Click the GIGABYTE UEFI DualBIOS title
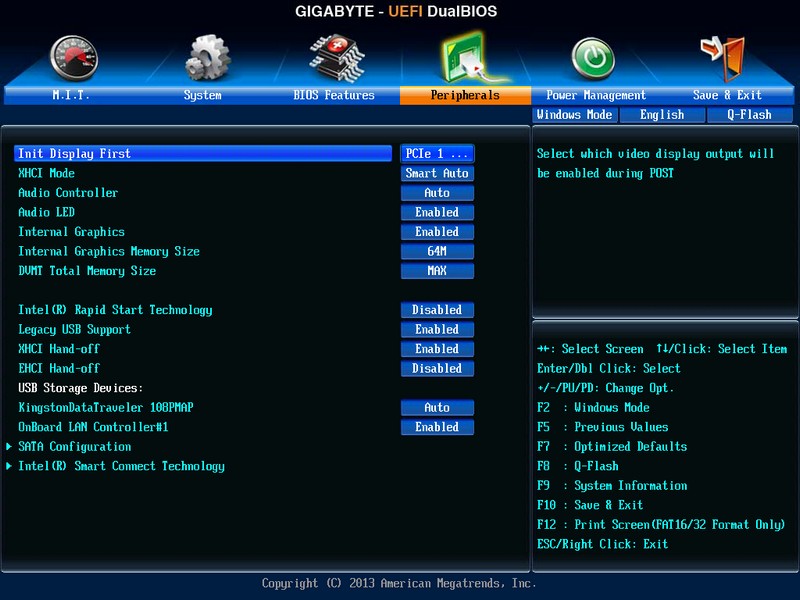This screenshot has height=600, width=800. (x=396, y=11)
